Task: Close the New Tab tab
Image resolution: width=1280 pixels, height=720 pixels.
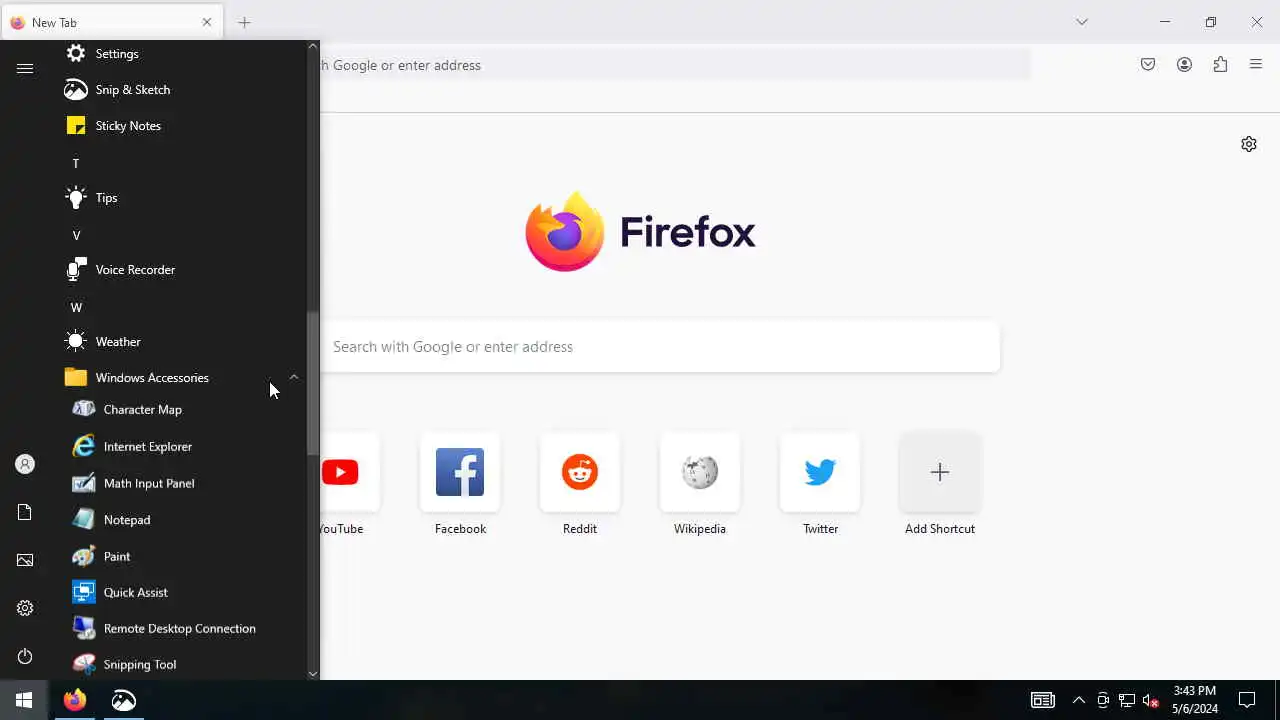Action: 207,22
